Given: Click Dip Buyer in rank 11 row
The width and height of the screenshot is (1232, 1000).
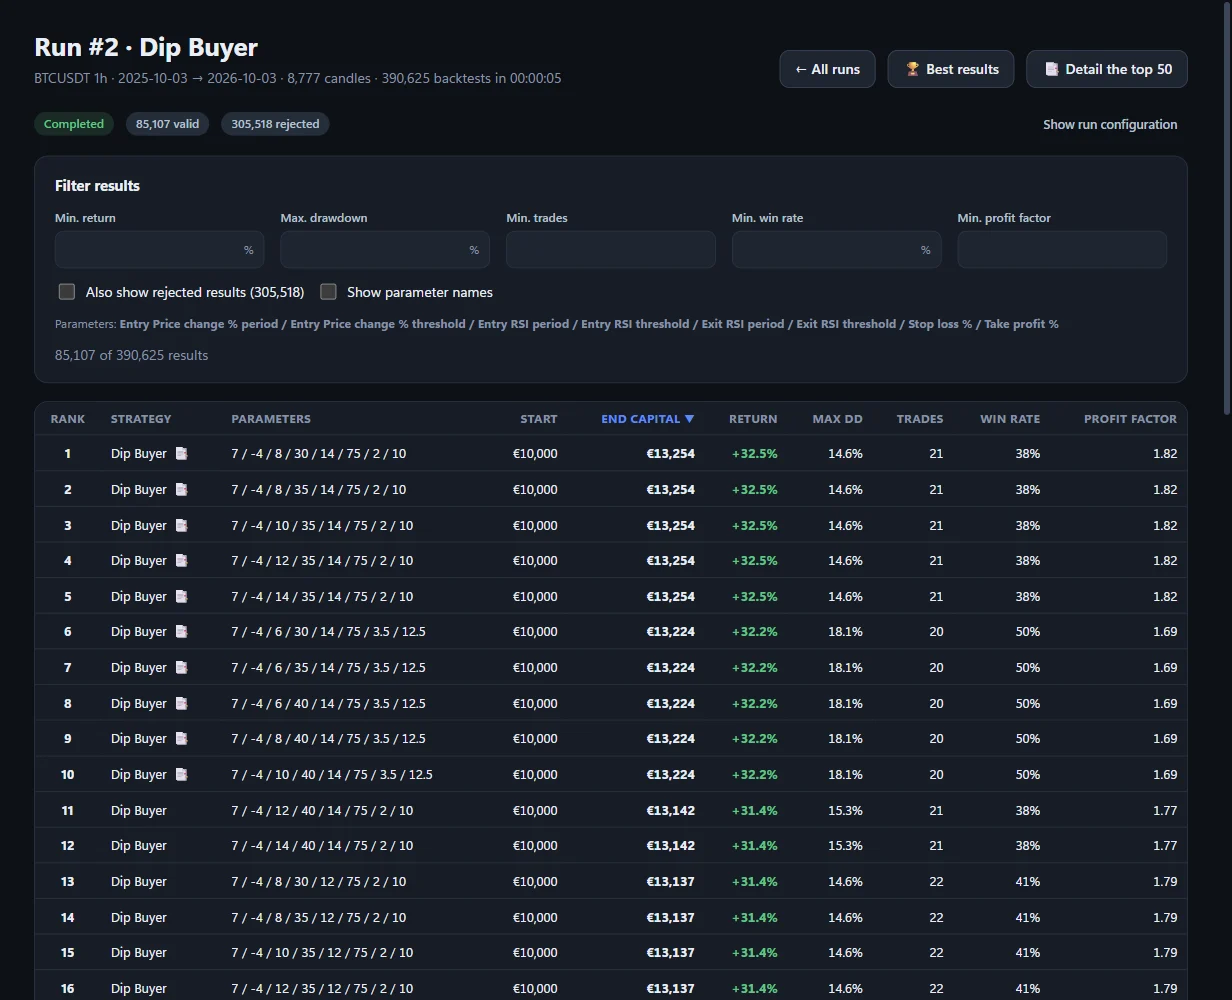Looking at the screenshot, I should coord(139,811).
